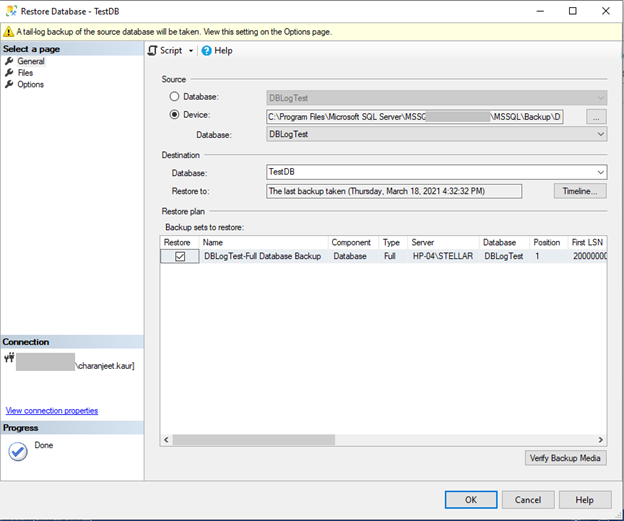Click the Done progress checkmark icon

[17, 451]
